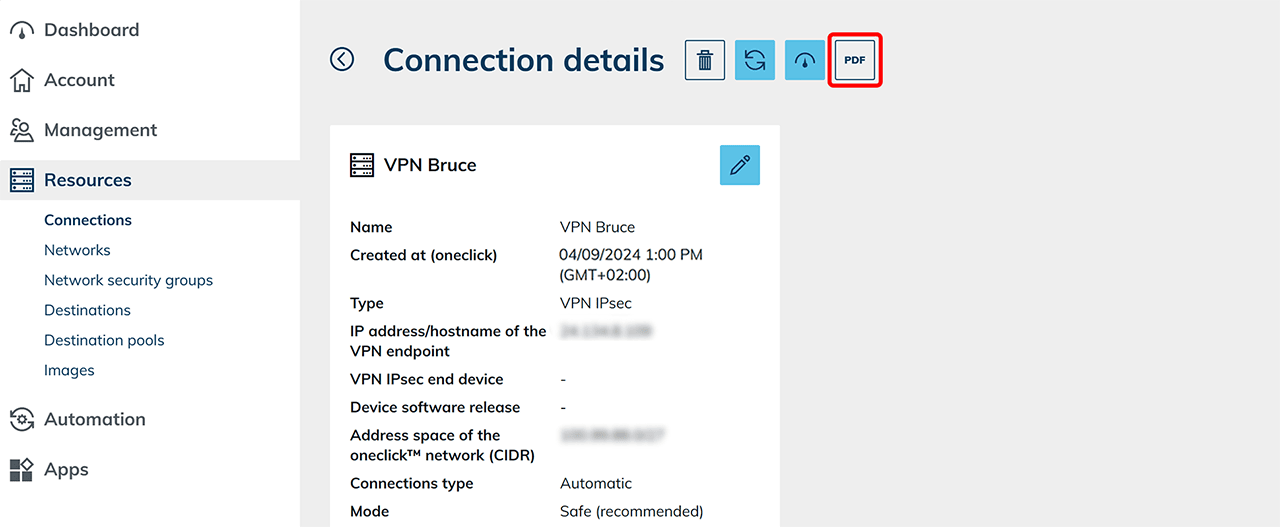Screen dimensions: 1280x527
Task: Expand the Apps sidebar section
Action: (x=66, y=469)
